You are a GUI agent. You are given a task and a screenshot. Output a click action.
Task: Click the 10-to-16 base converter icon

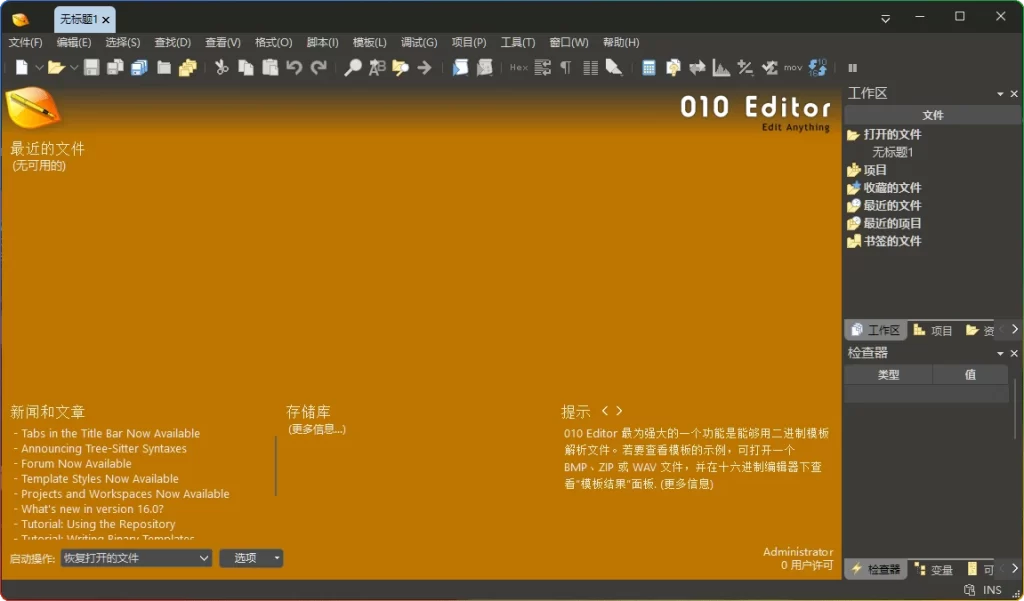pyautogui.click(x=818, y=67)
